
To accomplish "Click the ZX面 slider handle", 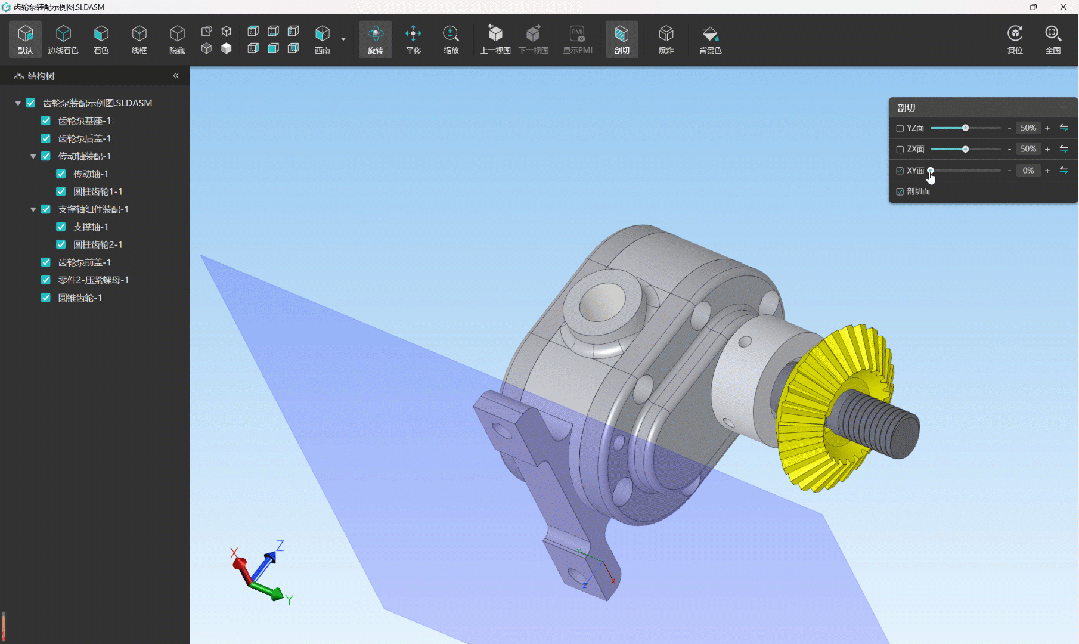I will [x=965, y=149].
